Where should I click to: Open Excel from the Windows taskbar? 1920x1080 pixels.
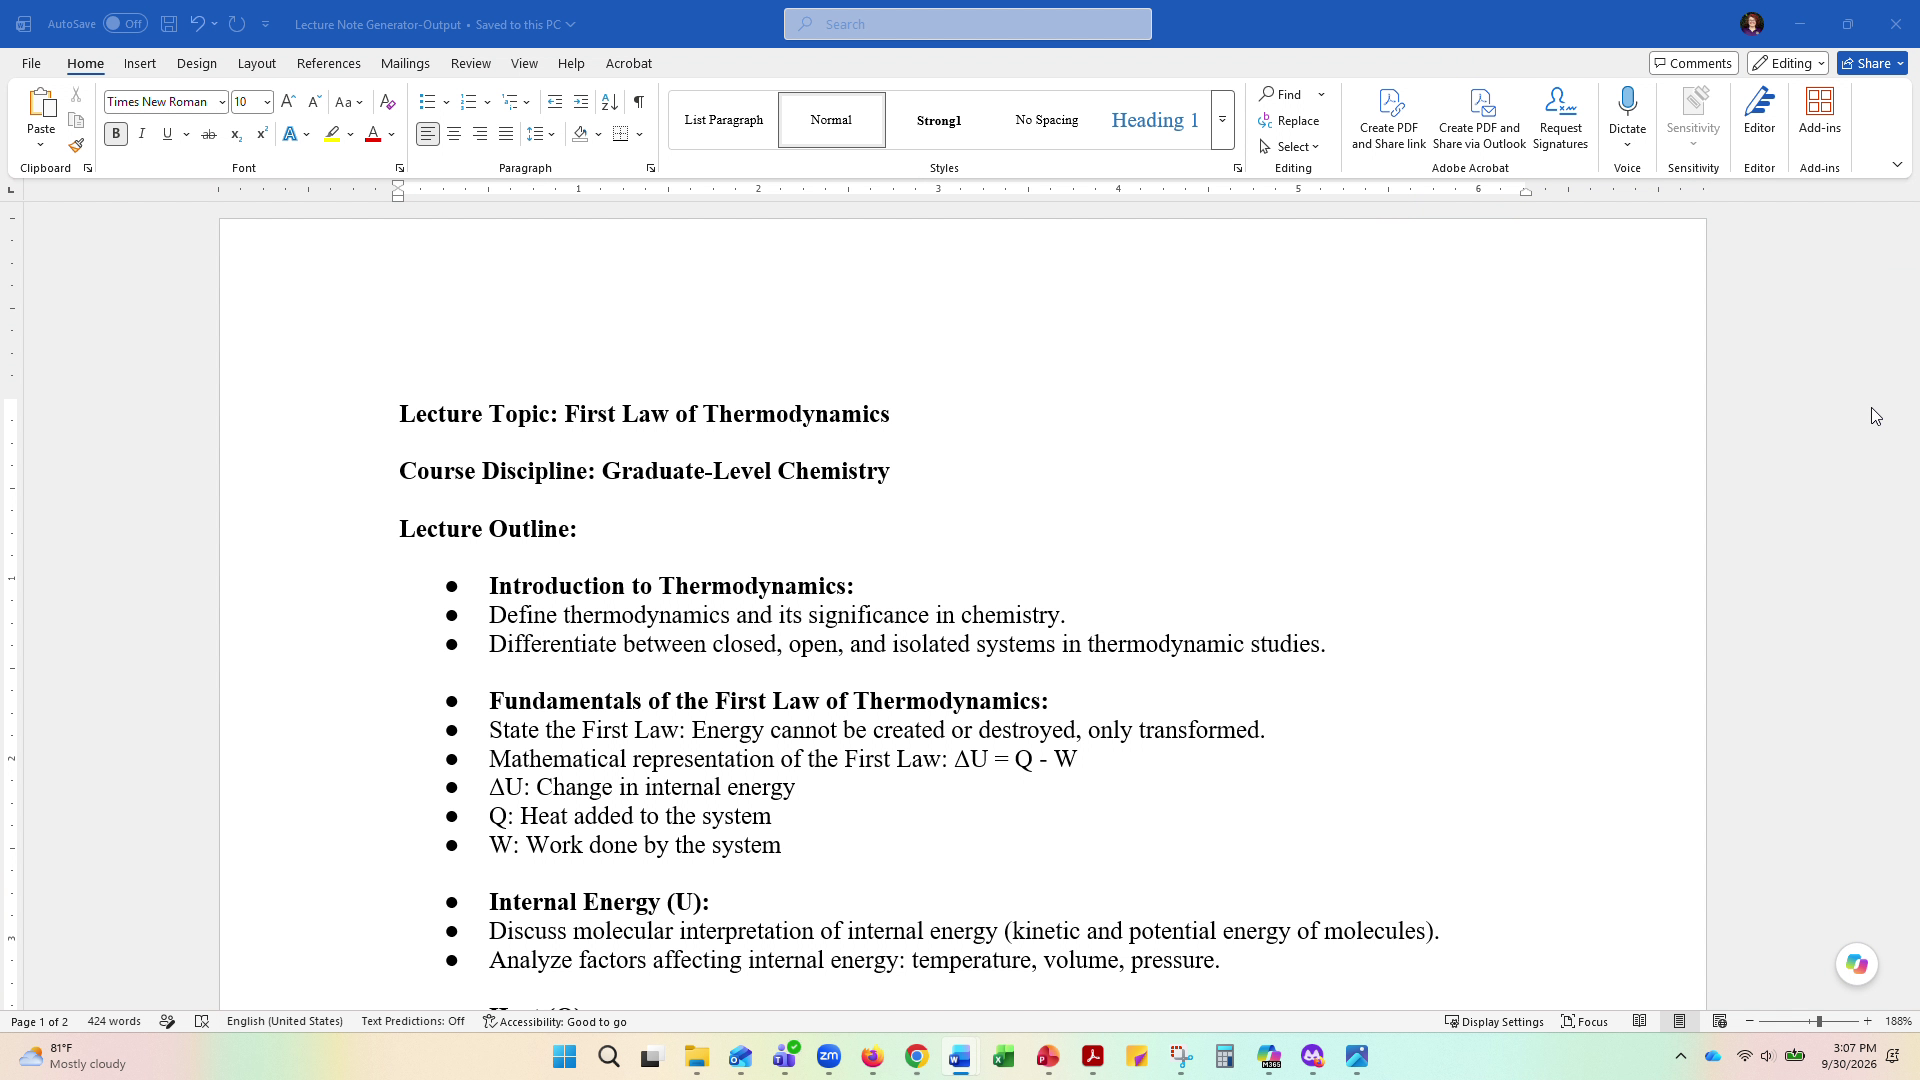pyautogui.click(x=1003, y=1056)
